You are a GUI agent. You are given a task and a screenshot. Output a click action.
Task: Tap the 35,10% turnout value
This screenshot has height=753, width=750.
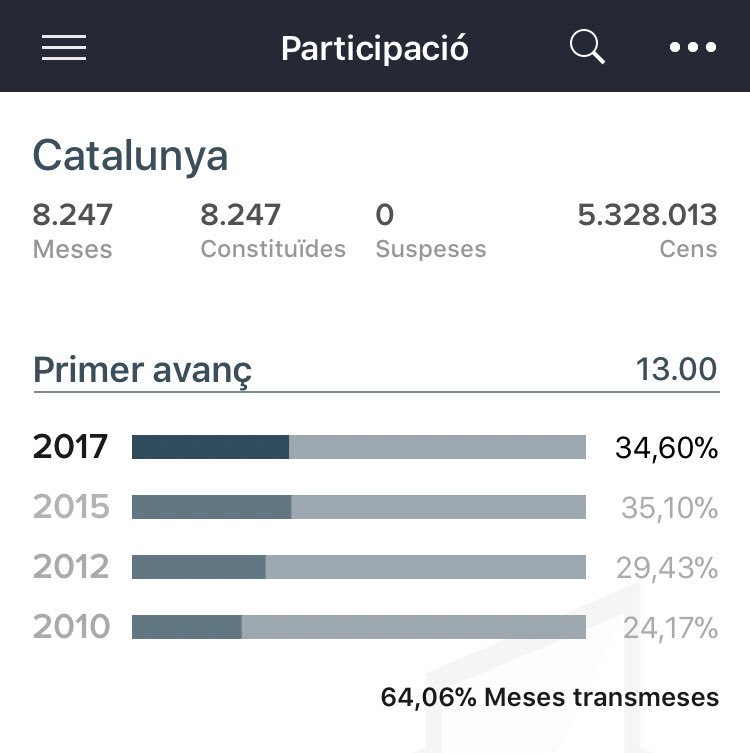point(669,508)
